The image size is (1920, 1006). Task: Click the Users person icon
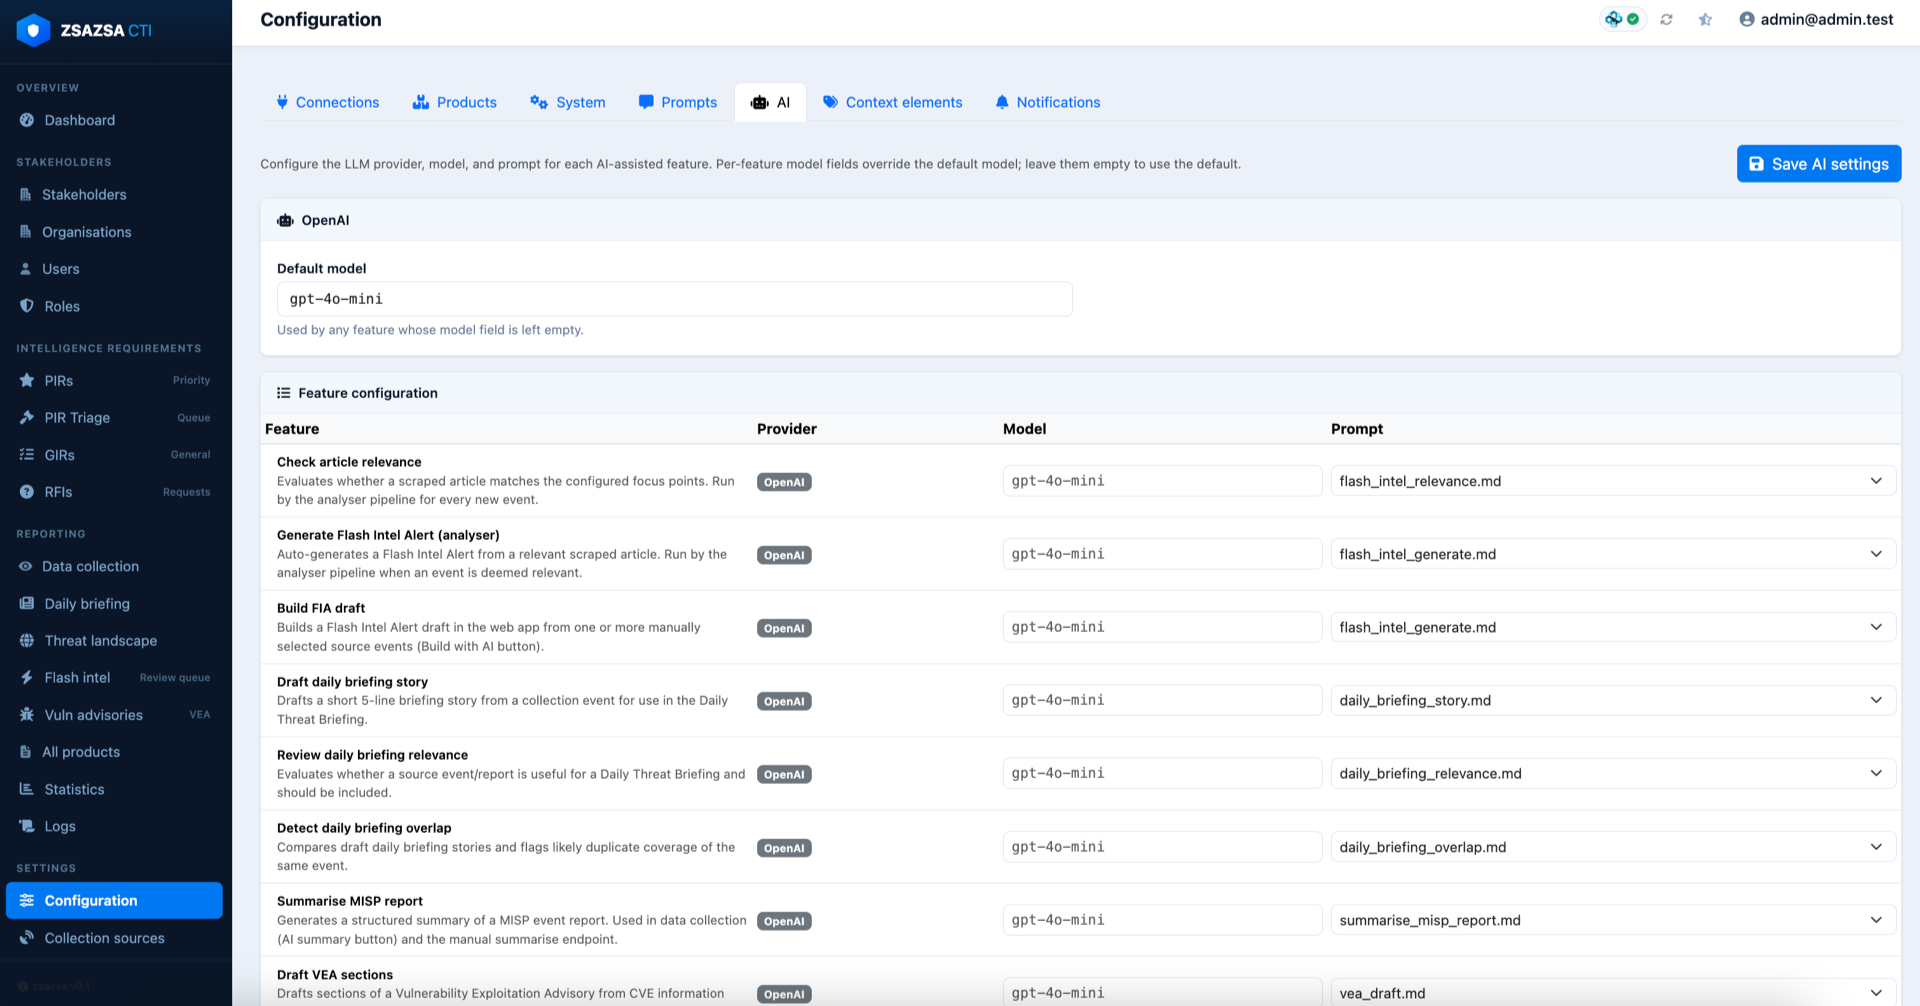click(26, 269)
